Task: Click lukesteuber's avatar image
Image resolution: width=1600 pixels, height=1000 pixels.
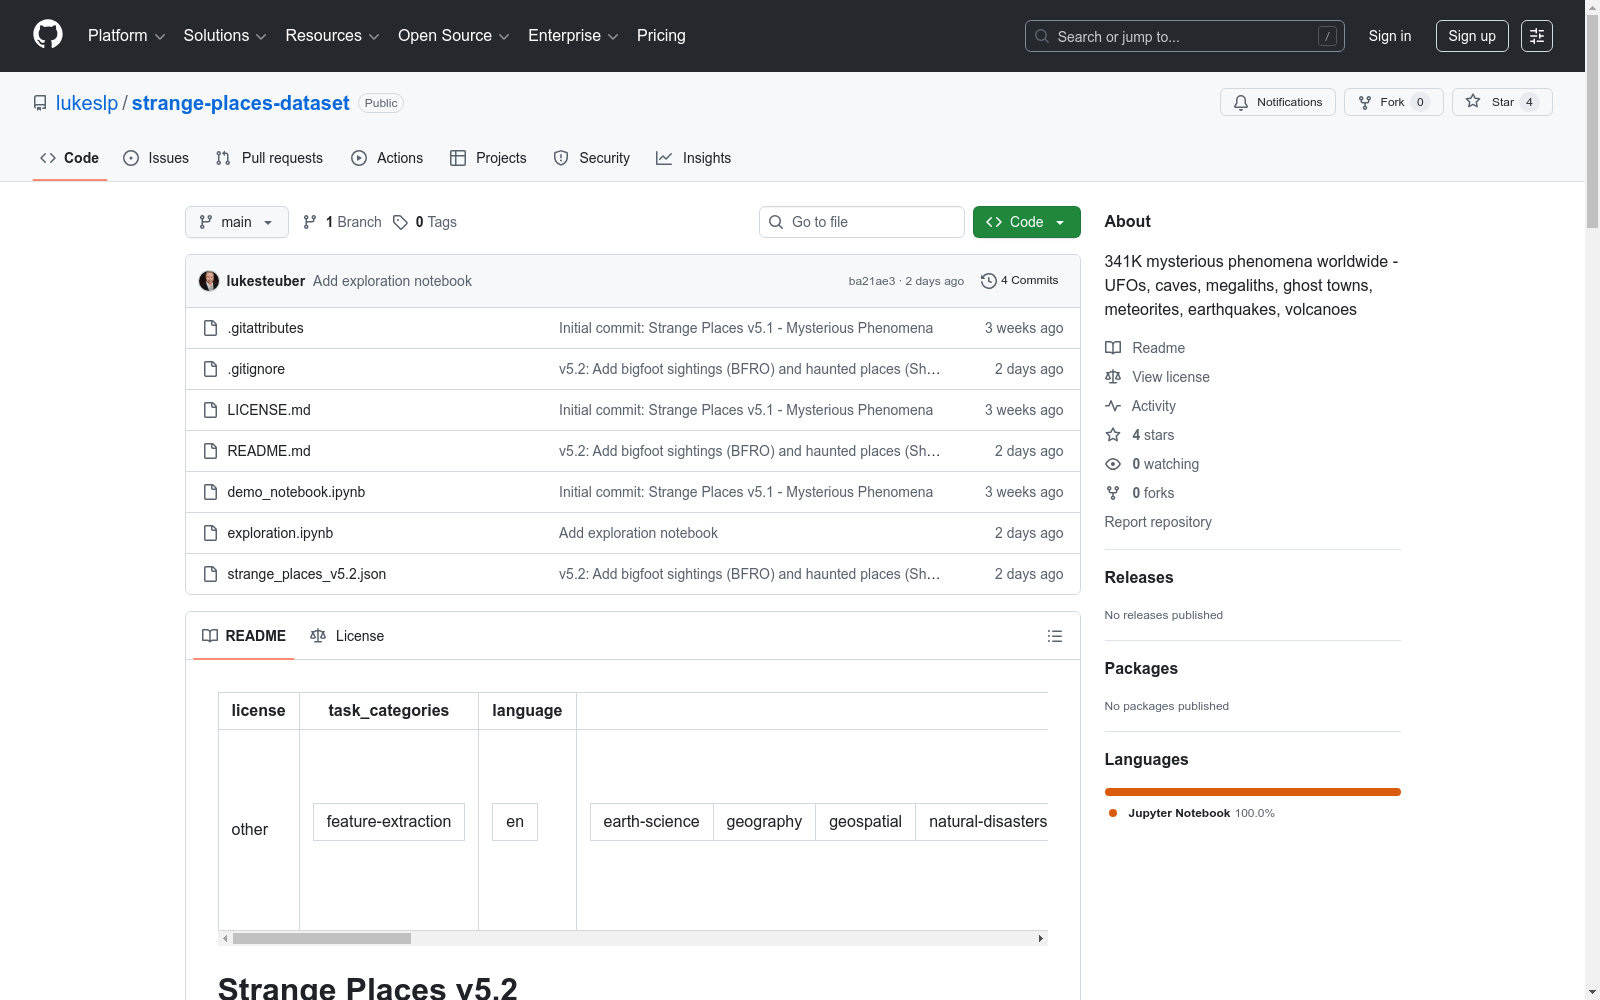Action: click(209, 281)
